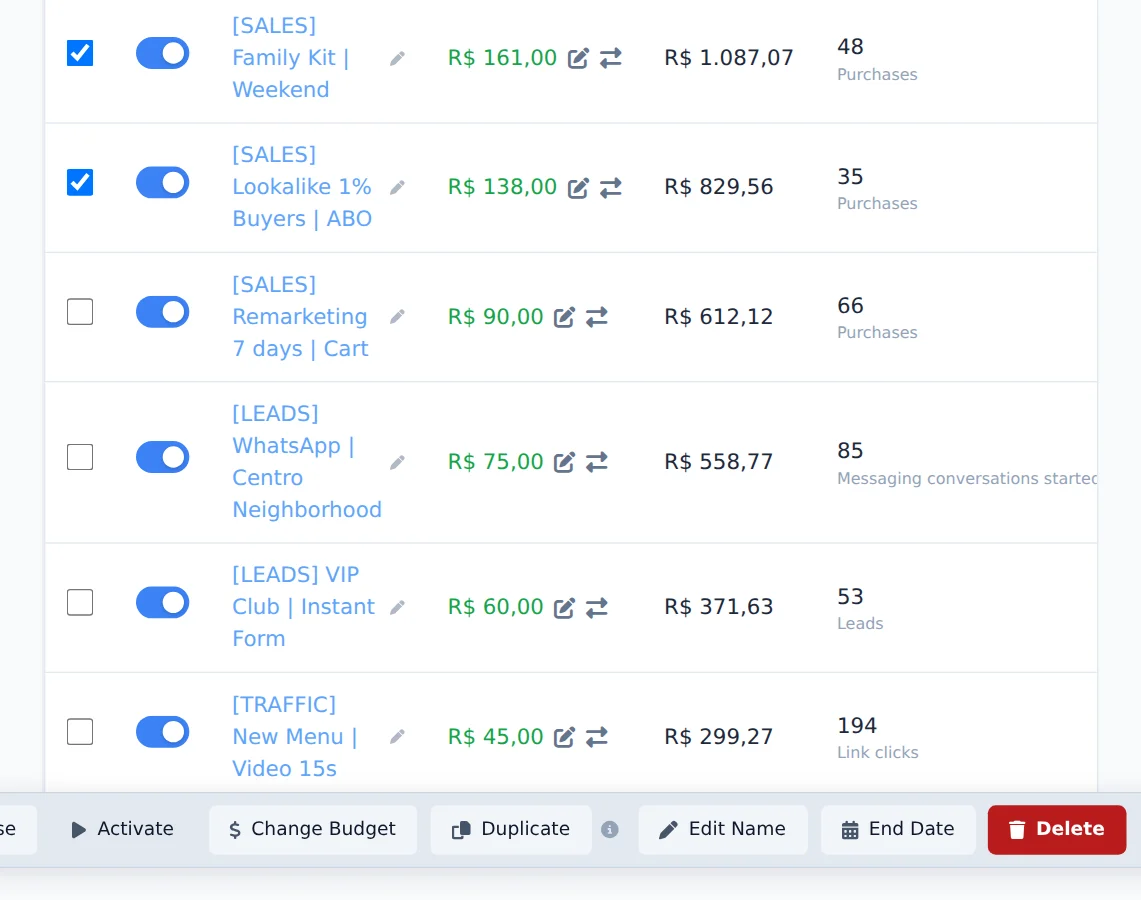Image resolution: width=1141 pixels, height=900 pixels.
Task: Open Change Budget for selected campaigns
Action: tap(313, 829)
